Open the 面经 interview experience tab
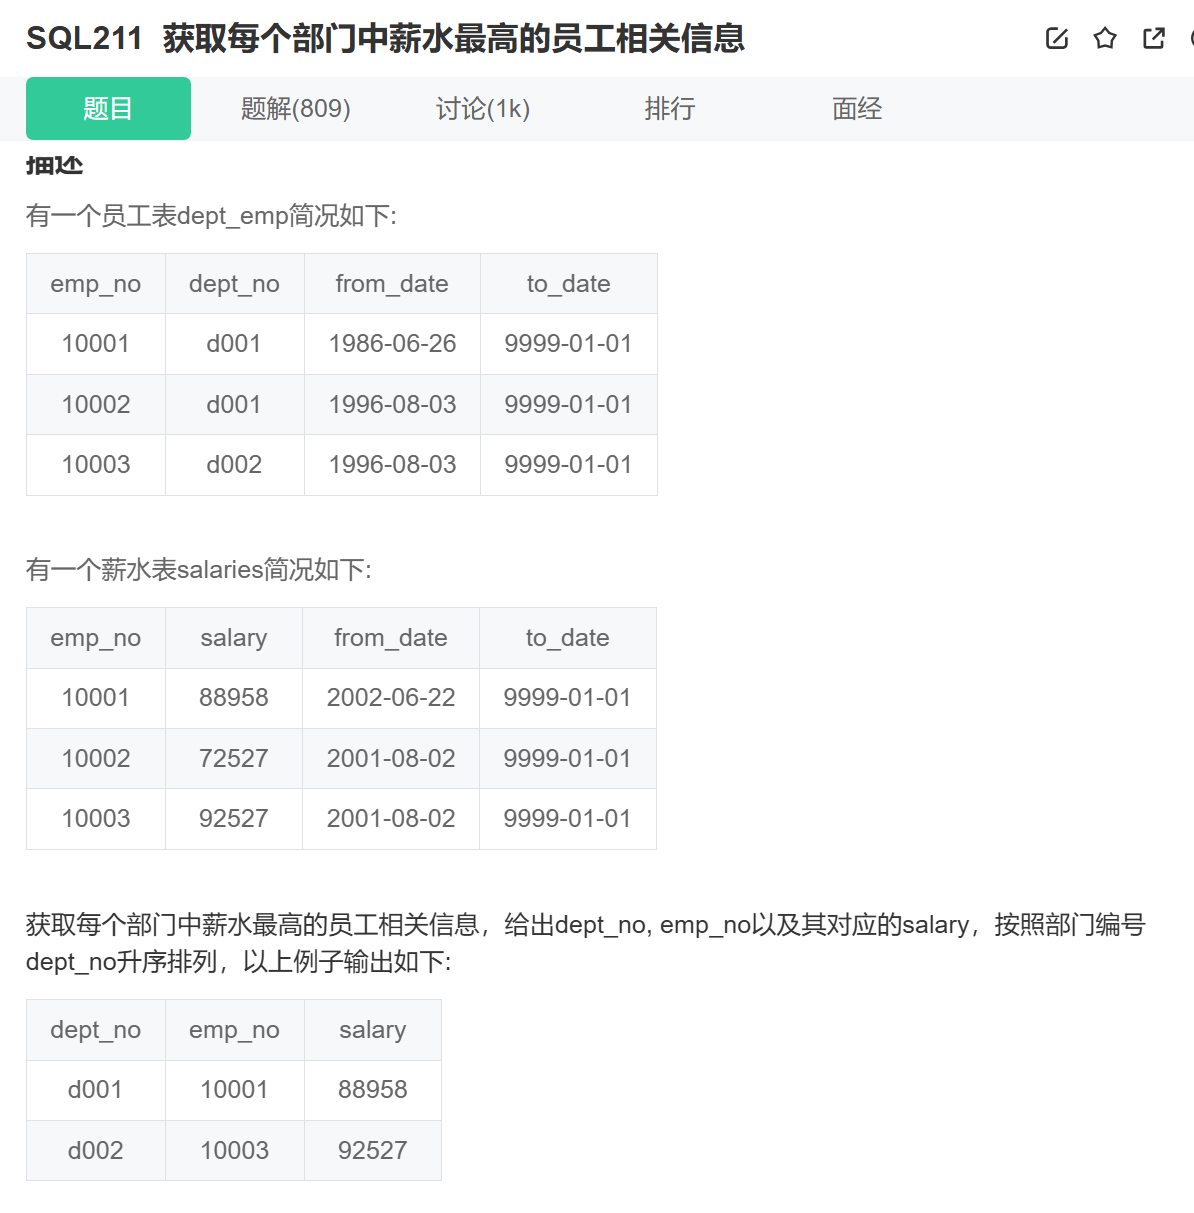 pyautogui.click(x=856, y=108)
